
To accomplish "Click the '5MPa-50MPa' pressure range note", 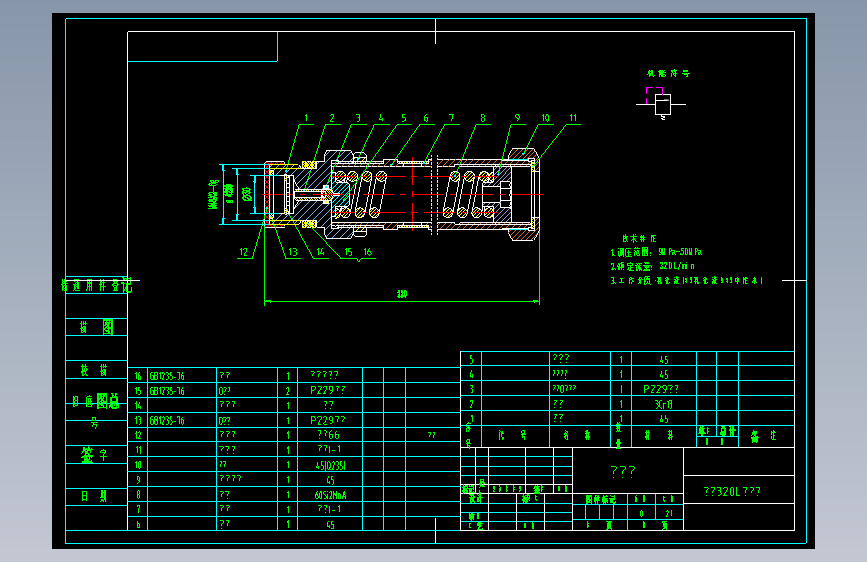I will [x=680, y=252].
